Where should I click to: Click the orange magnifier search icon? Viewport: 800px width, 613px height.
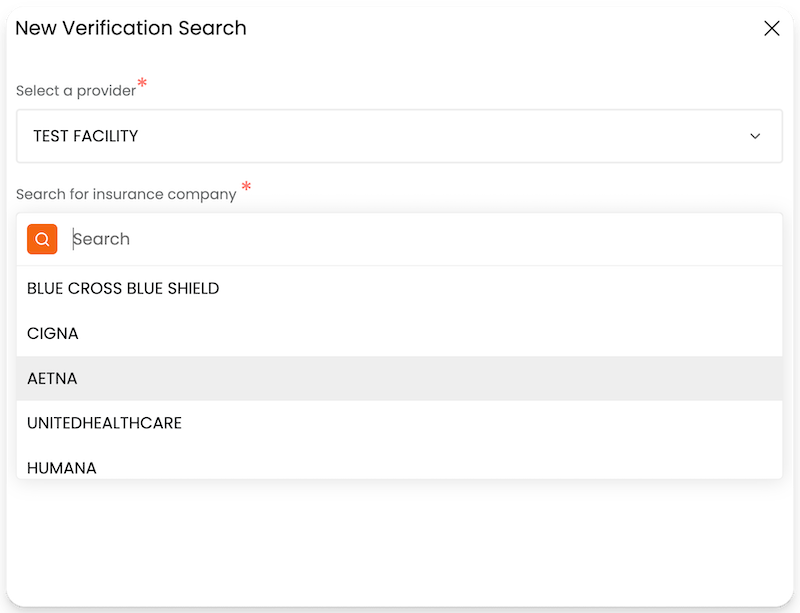pos(42,239)
